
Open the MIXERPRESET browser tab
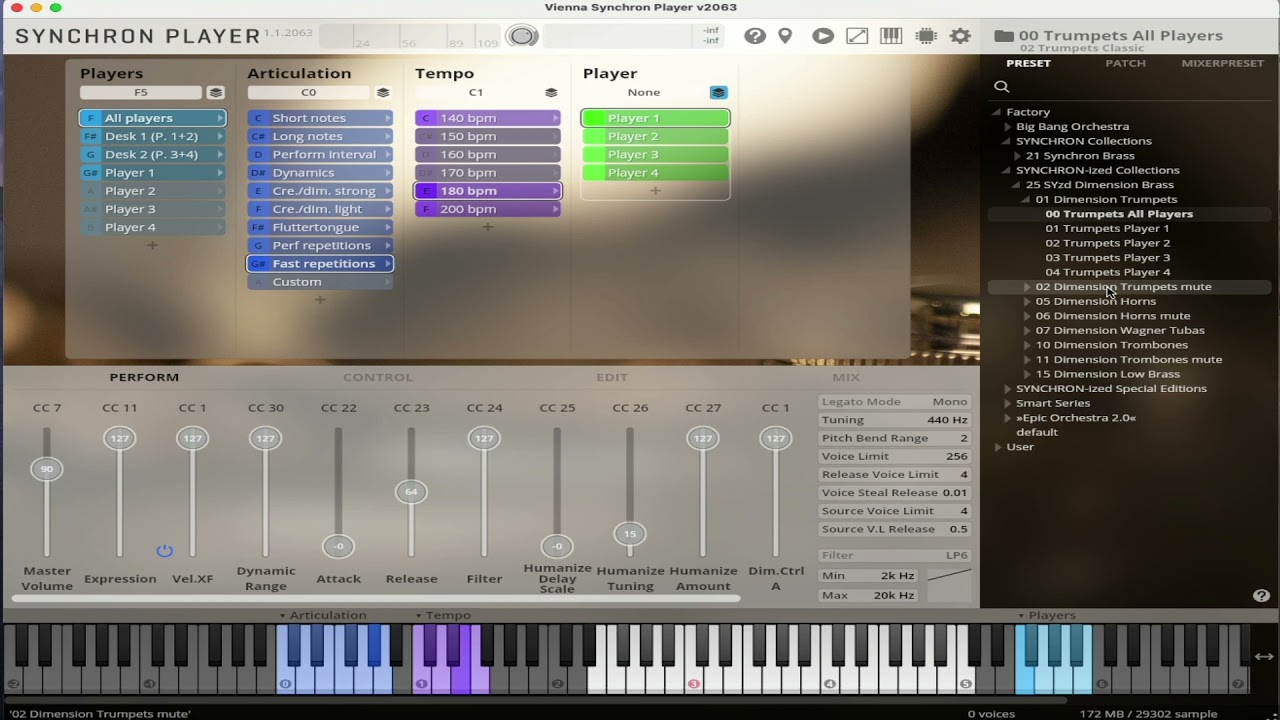(1222, 63)
